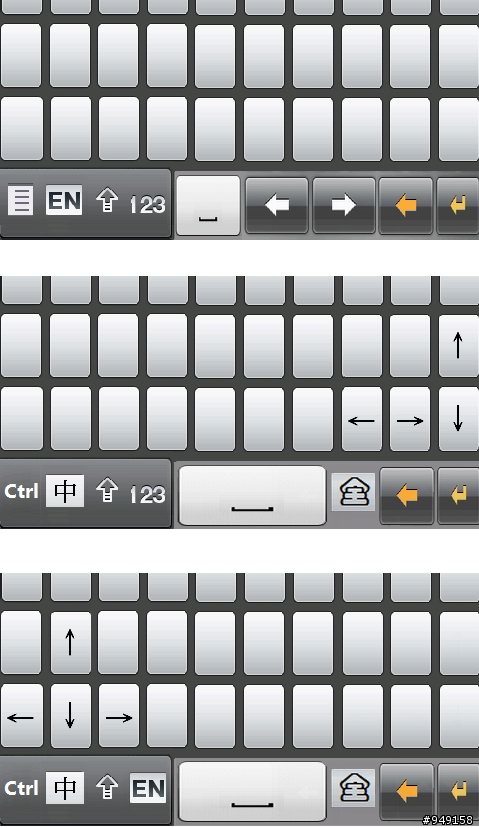Toggle EN language key on the top keyboard
479x828 pixels.
(x=64, y=200)
